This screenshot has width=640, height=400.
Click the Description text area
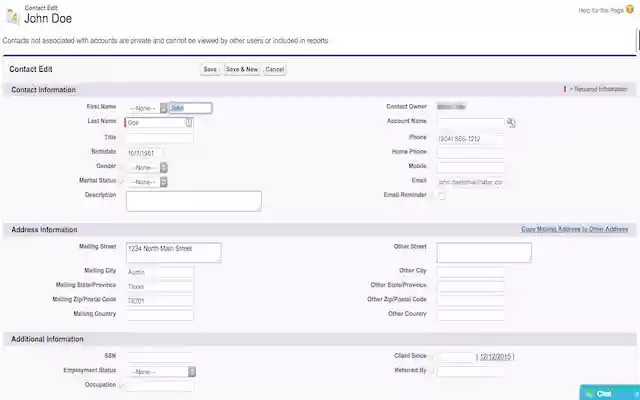coord(194,201)
